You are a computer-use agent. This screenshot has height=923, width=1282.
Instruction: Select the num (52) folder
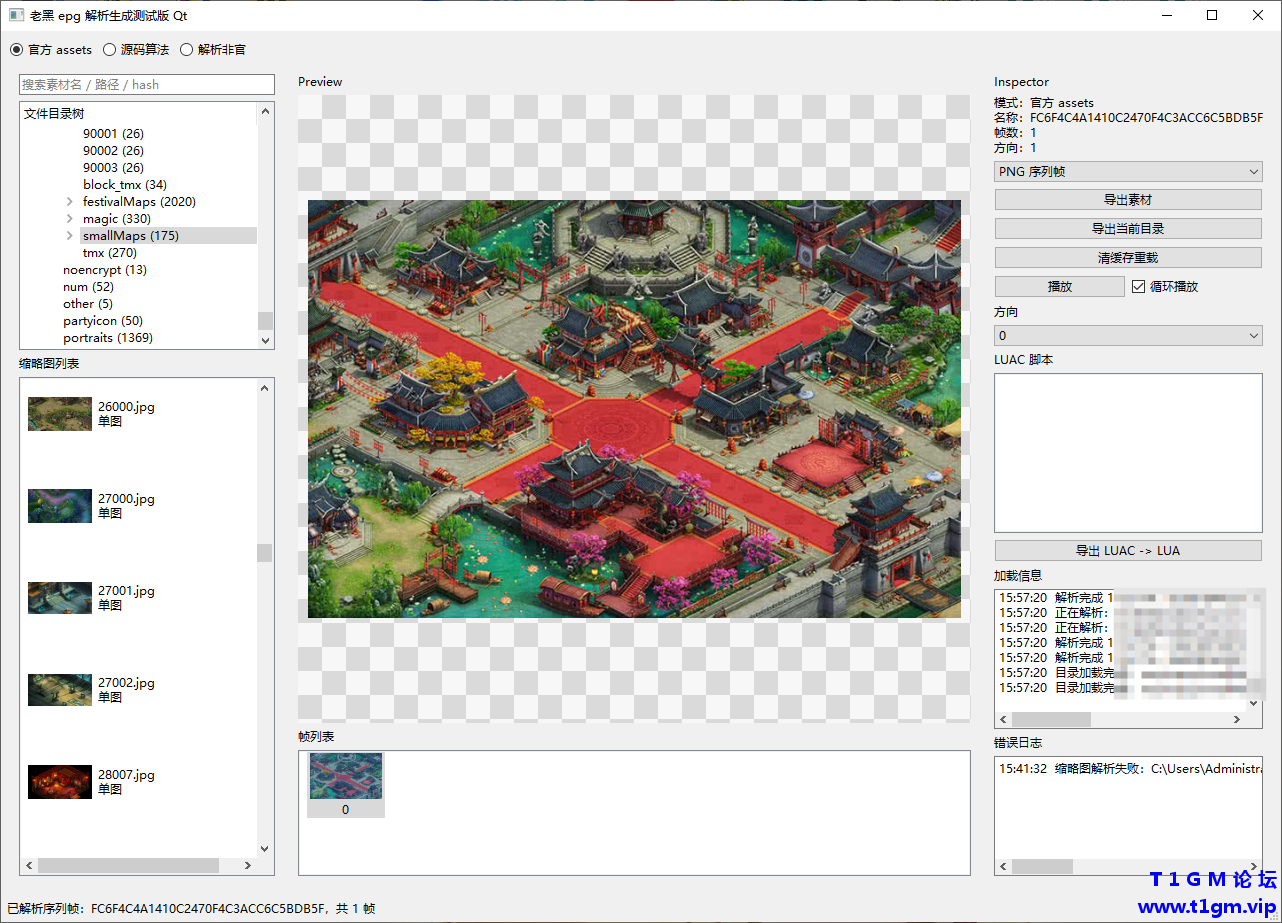click(89, 287)
